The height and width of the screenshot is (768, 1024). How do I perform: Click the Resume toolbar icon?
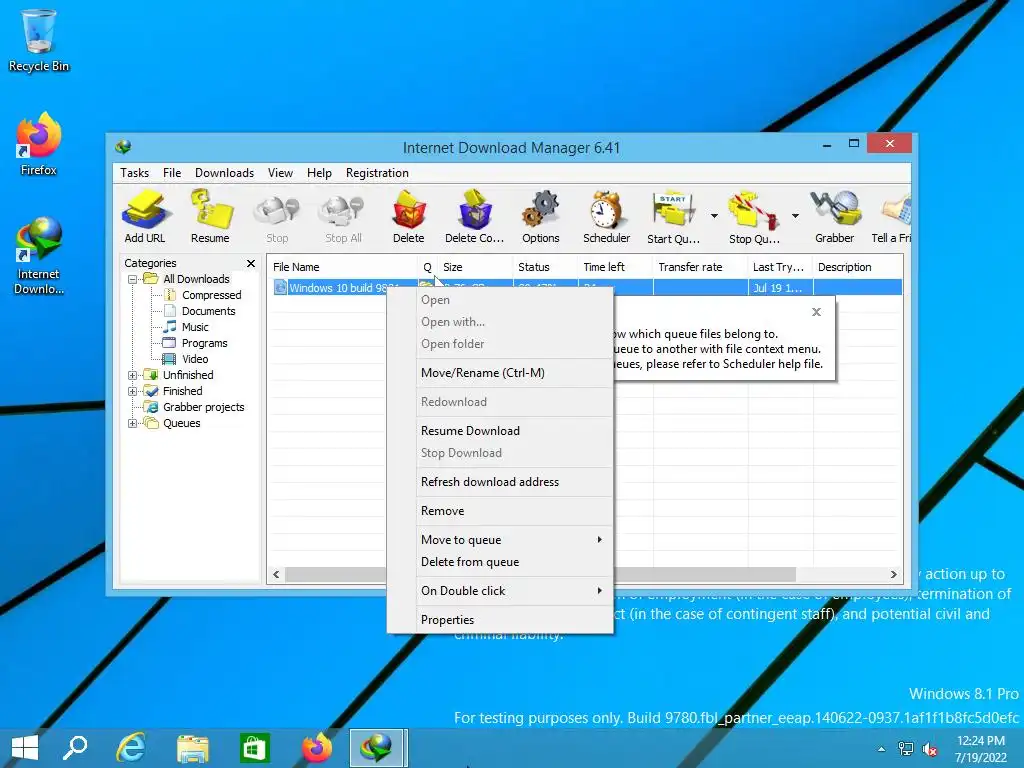click(x=210, y=216)
